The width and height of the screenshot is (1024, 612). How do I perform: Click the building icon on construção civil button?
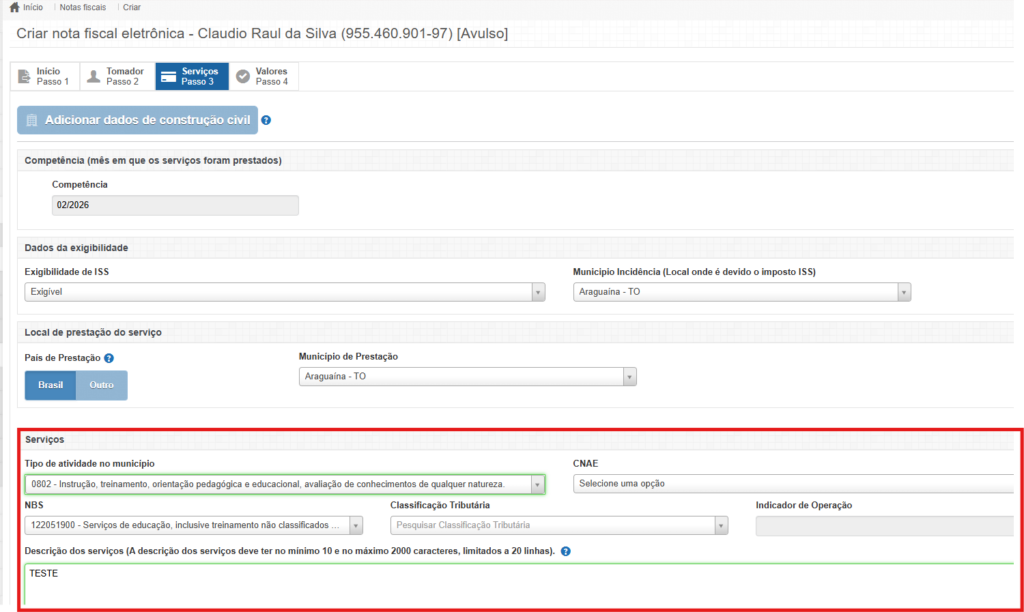point(31,120)
